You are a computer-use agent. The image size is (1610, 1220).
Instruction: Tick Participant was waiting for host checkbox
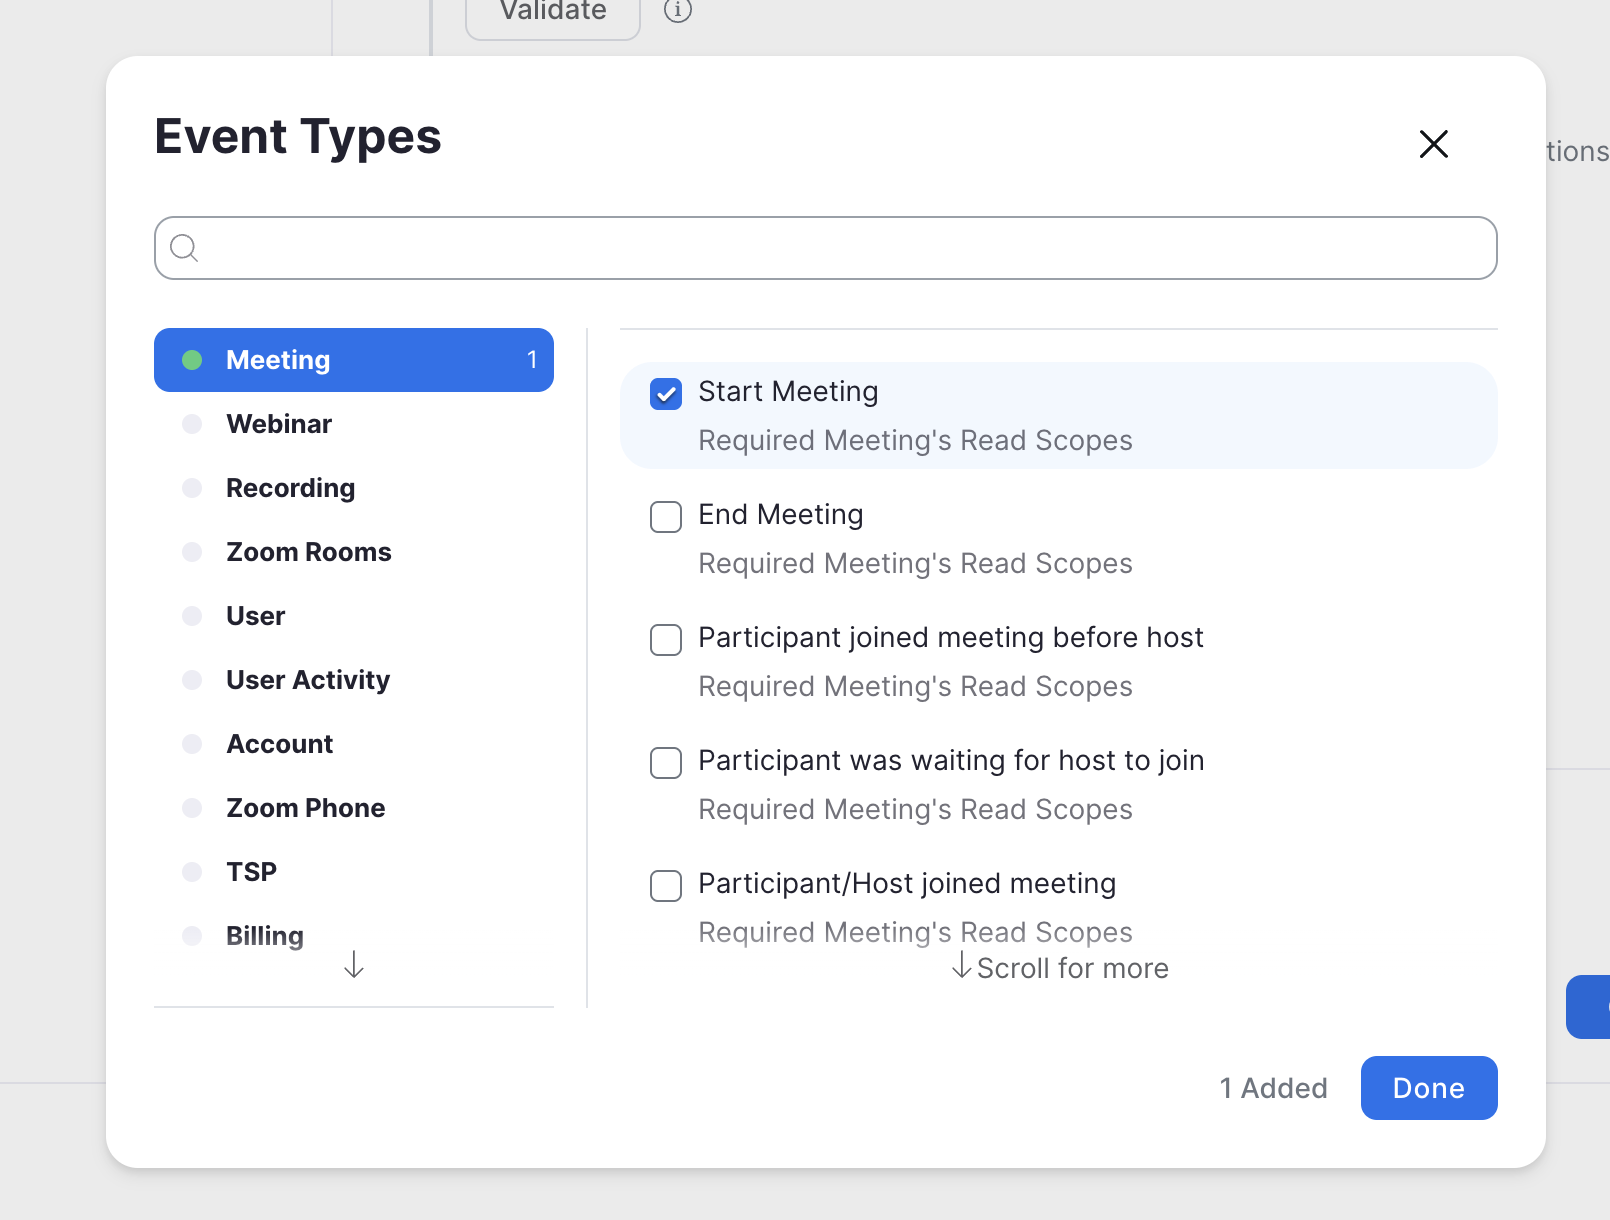click(x=666, y=763)
